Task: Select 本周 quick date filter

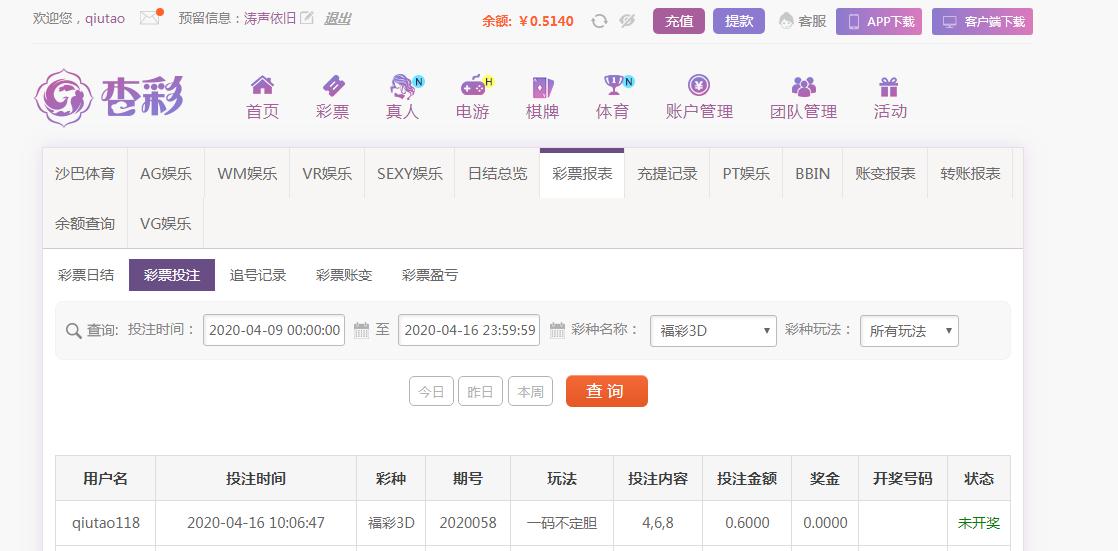Action: [530, 392]
